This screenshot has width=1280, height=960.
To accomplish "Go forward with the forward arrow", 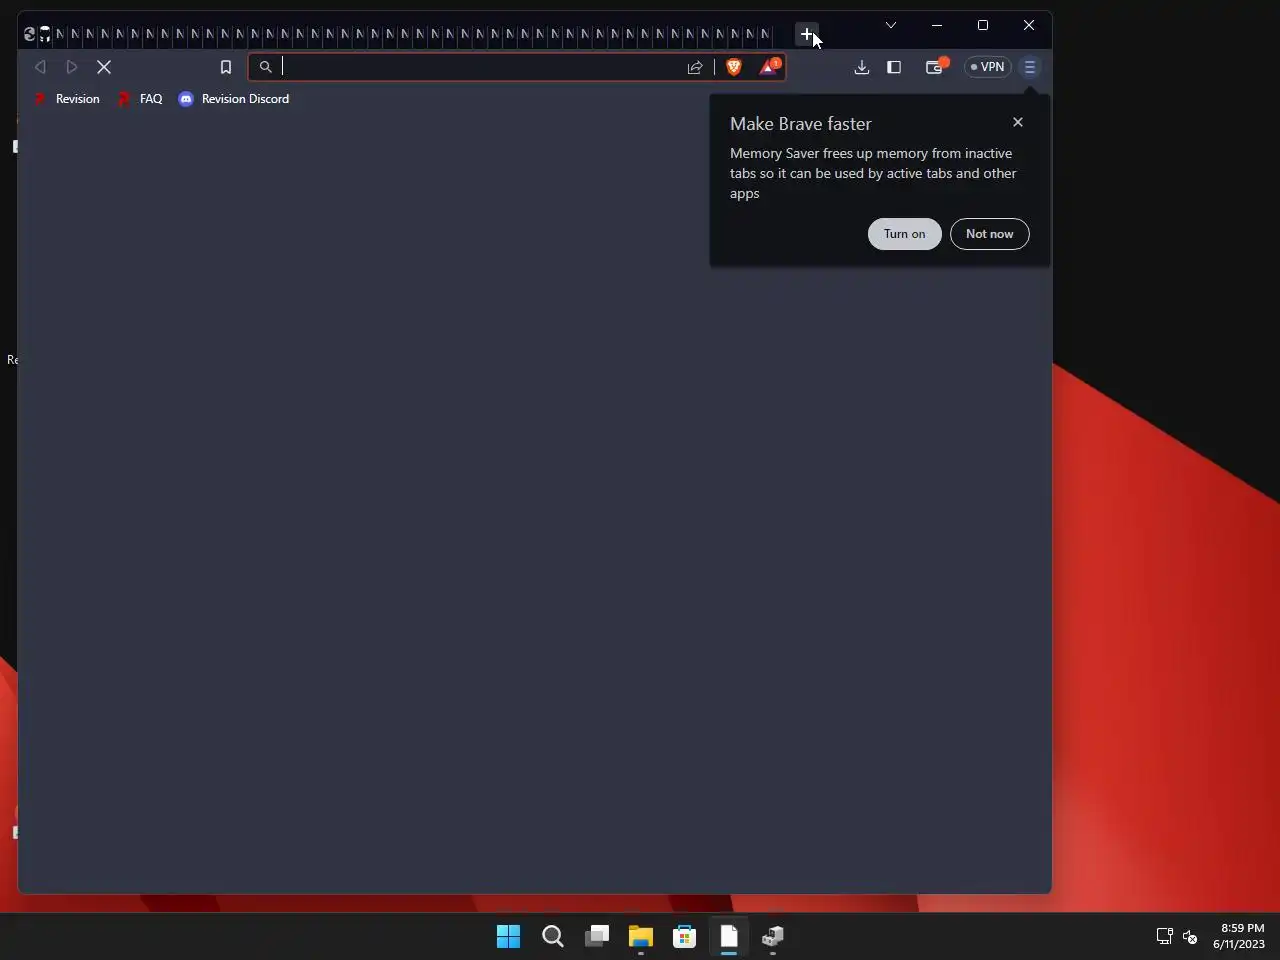I will (x=72, y=67).
